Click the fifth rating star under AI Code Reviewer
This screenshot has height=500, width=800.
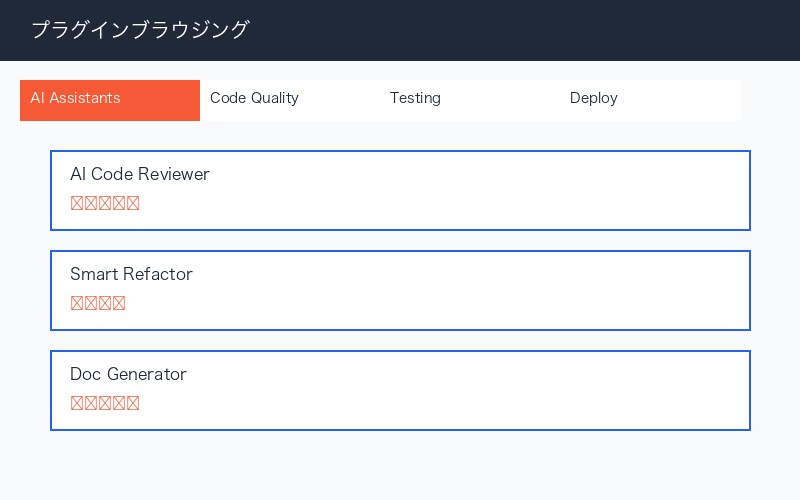coord(133,203)
